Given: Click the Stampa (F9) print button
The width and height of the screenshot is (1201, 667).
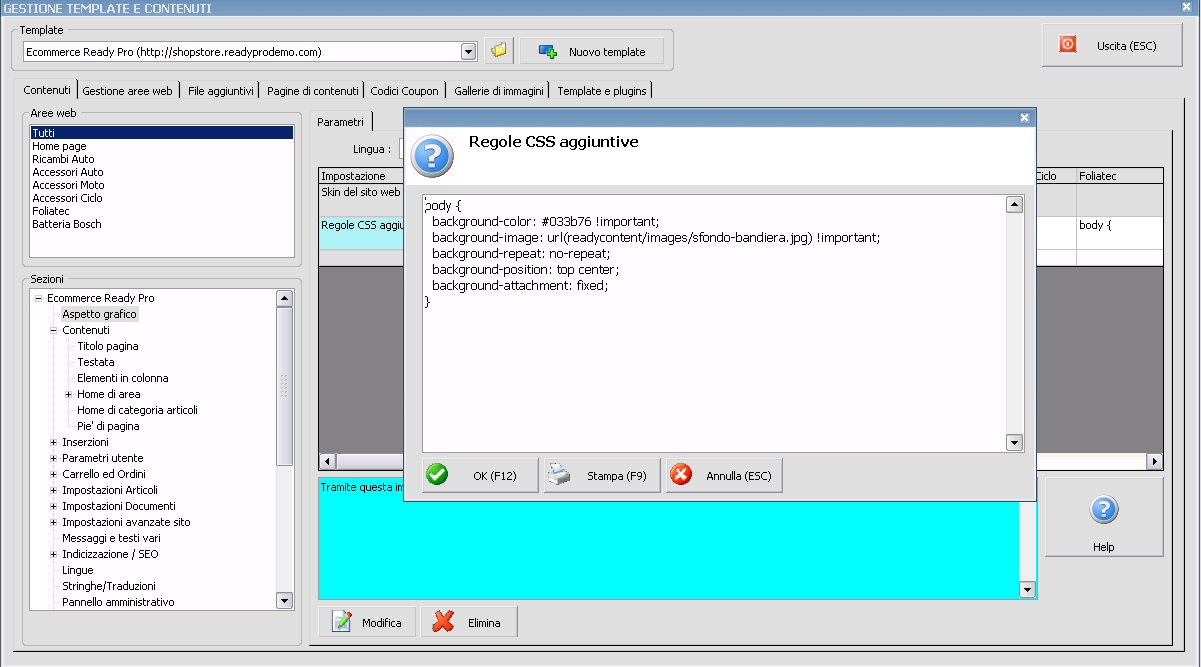Looking at the screenshot, I should (x=602, y=475).
